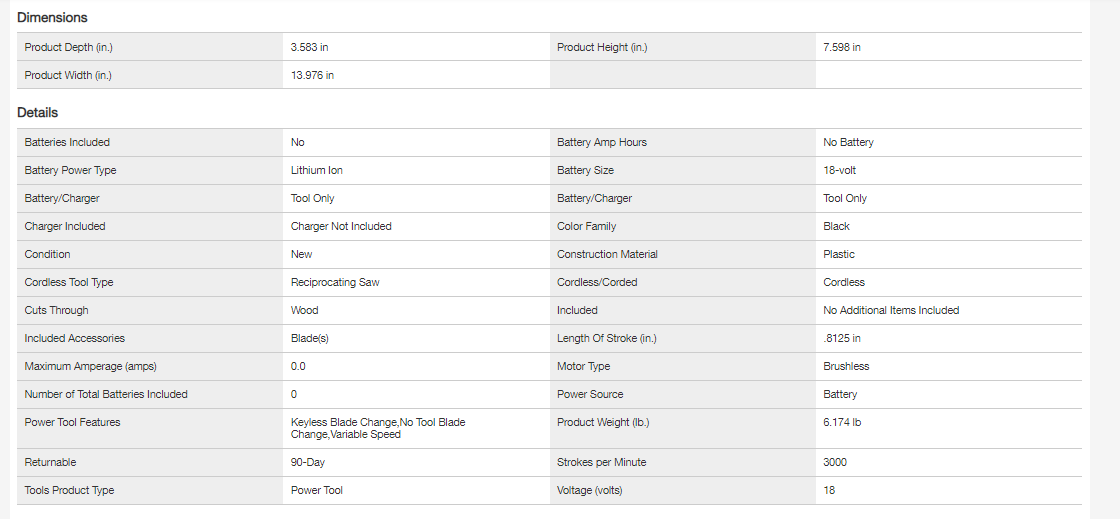Select the 6.174 lb product weight value
This screenshot has height=519, width=1120.
(842, 422)
